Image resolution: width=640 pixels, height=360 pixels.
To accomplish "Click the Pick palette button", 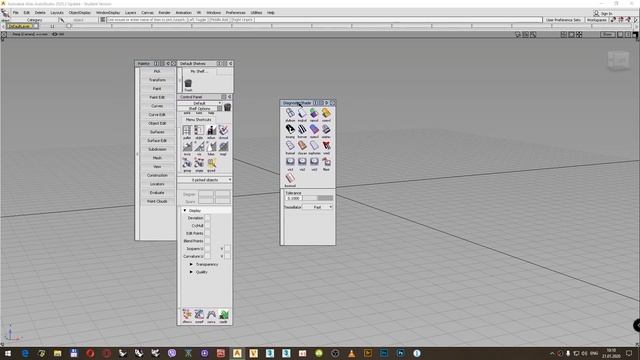I will 157,71.
